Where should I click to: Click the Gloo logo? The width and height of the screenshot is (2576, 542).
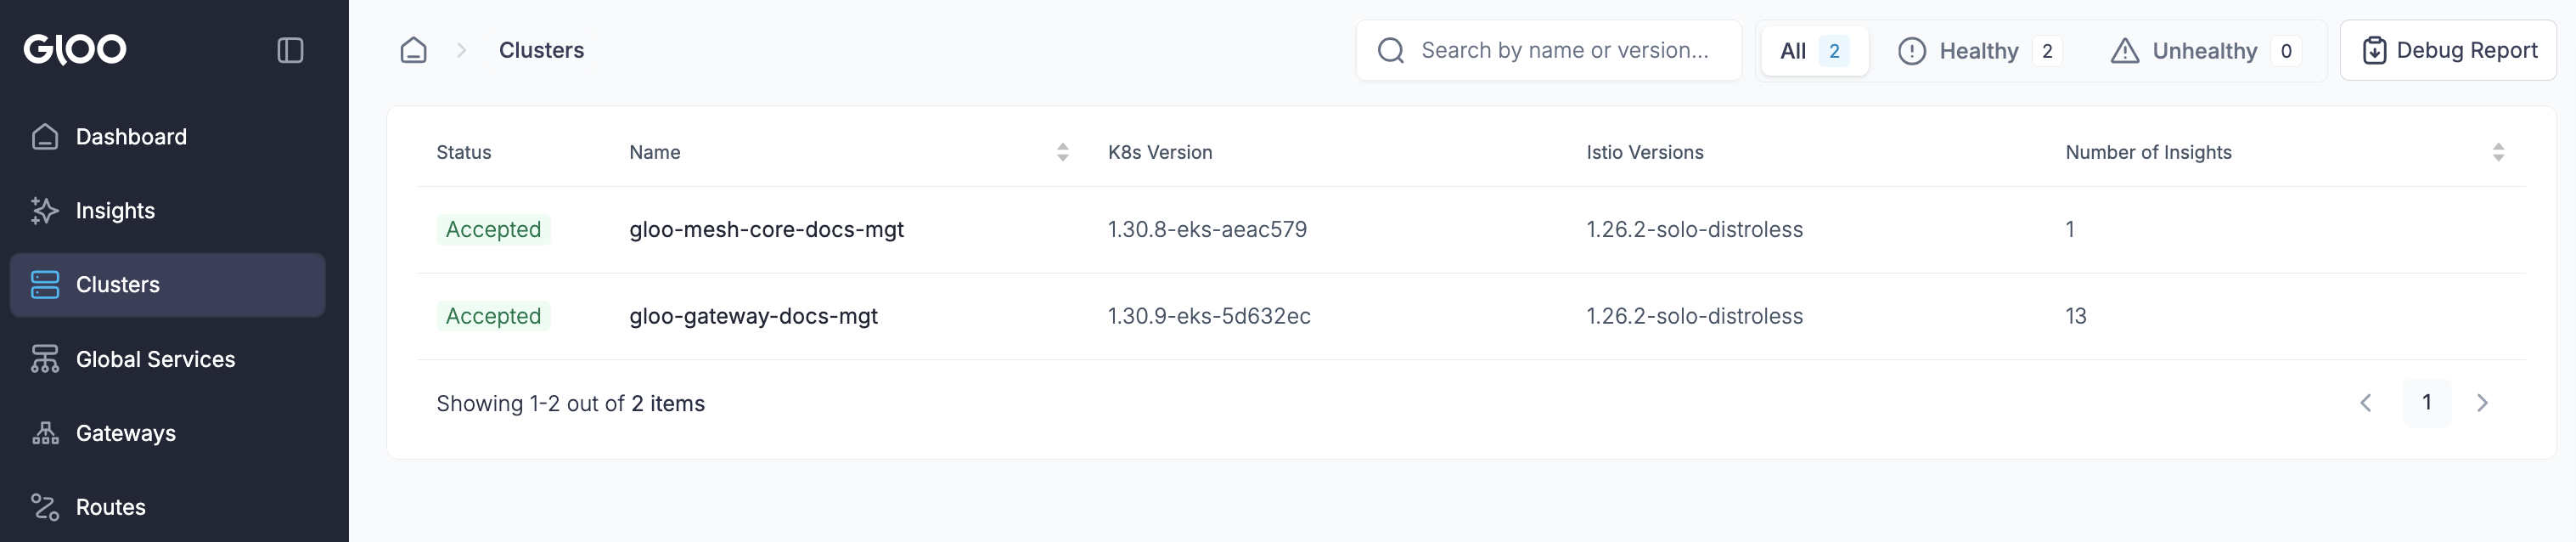(75, 49)
